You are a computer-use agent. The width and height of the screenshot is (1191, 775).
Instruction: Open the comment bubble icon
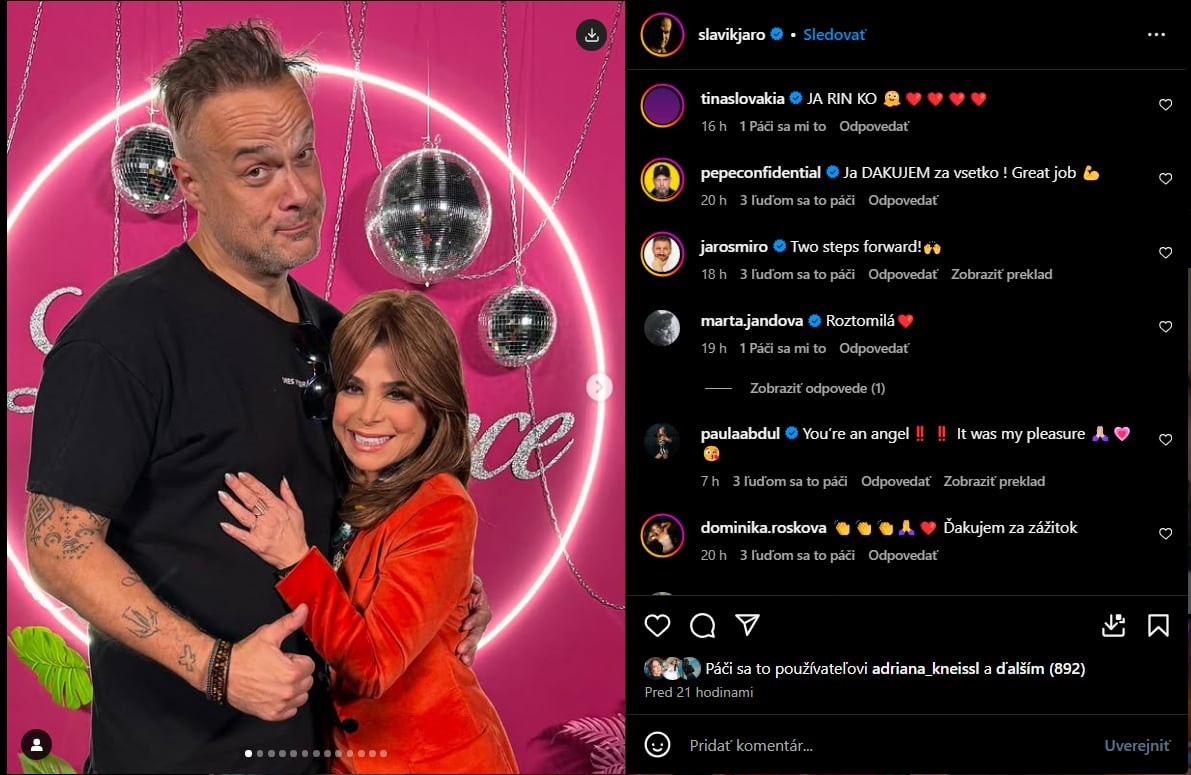point(703,625)
